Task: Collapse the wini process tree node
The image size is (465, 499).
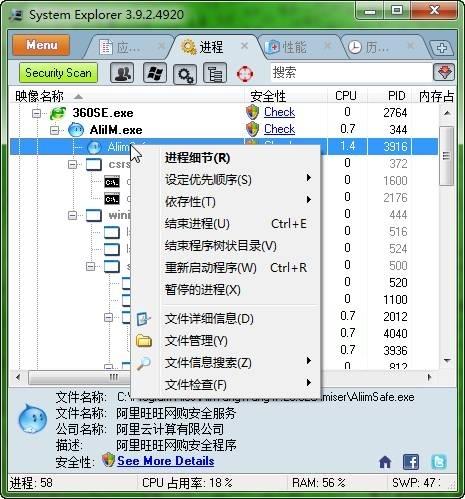Action: click(x=72, y=215)
